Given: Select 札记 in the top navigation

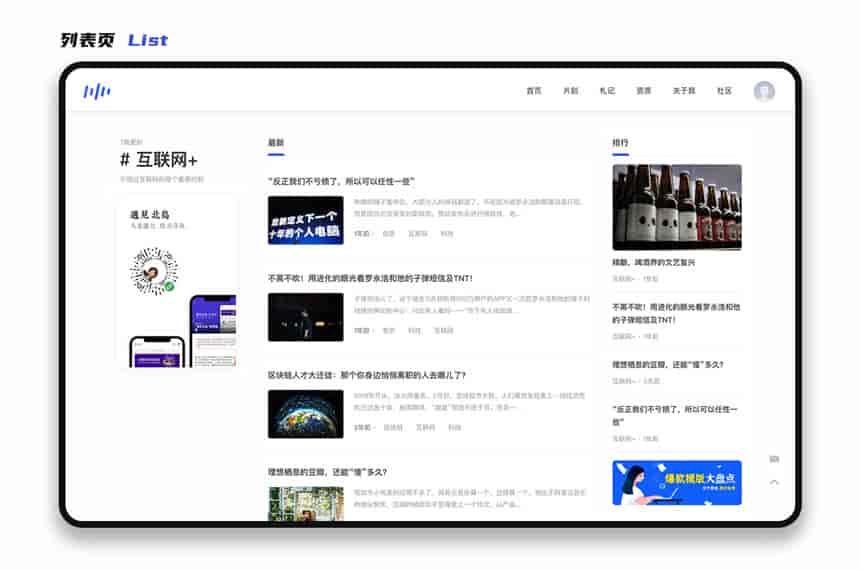Looking at the screenshot, I should [607, 91].
